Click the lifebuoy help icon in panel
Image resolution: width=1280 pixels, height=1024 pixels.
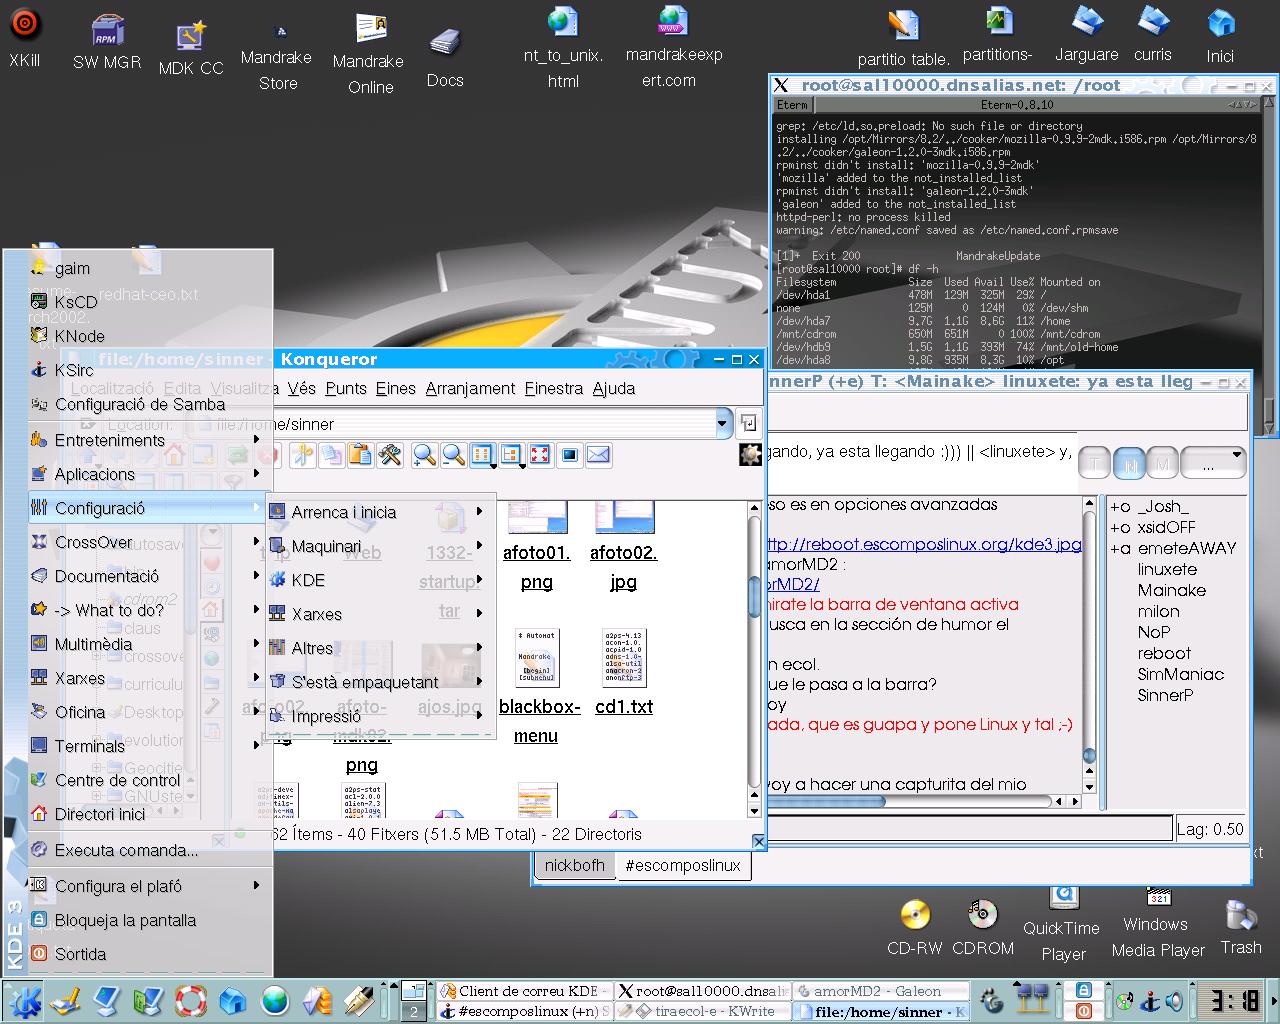191,1001
